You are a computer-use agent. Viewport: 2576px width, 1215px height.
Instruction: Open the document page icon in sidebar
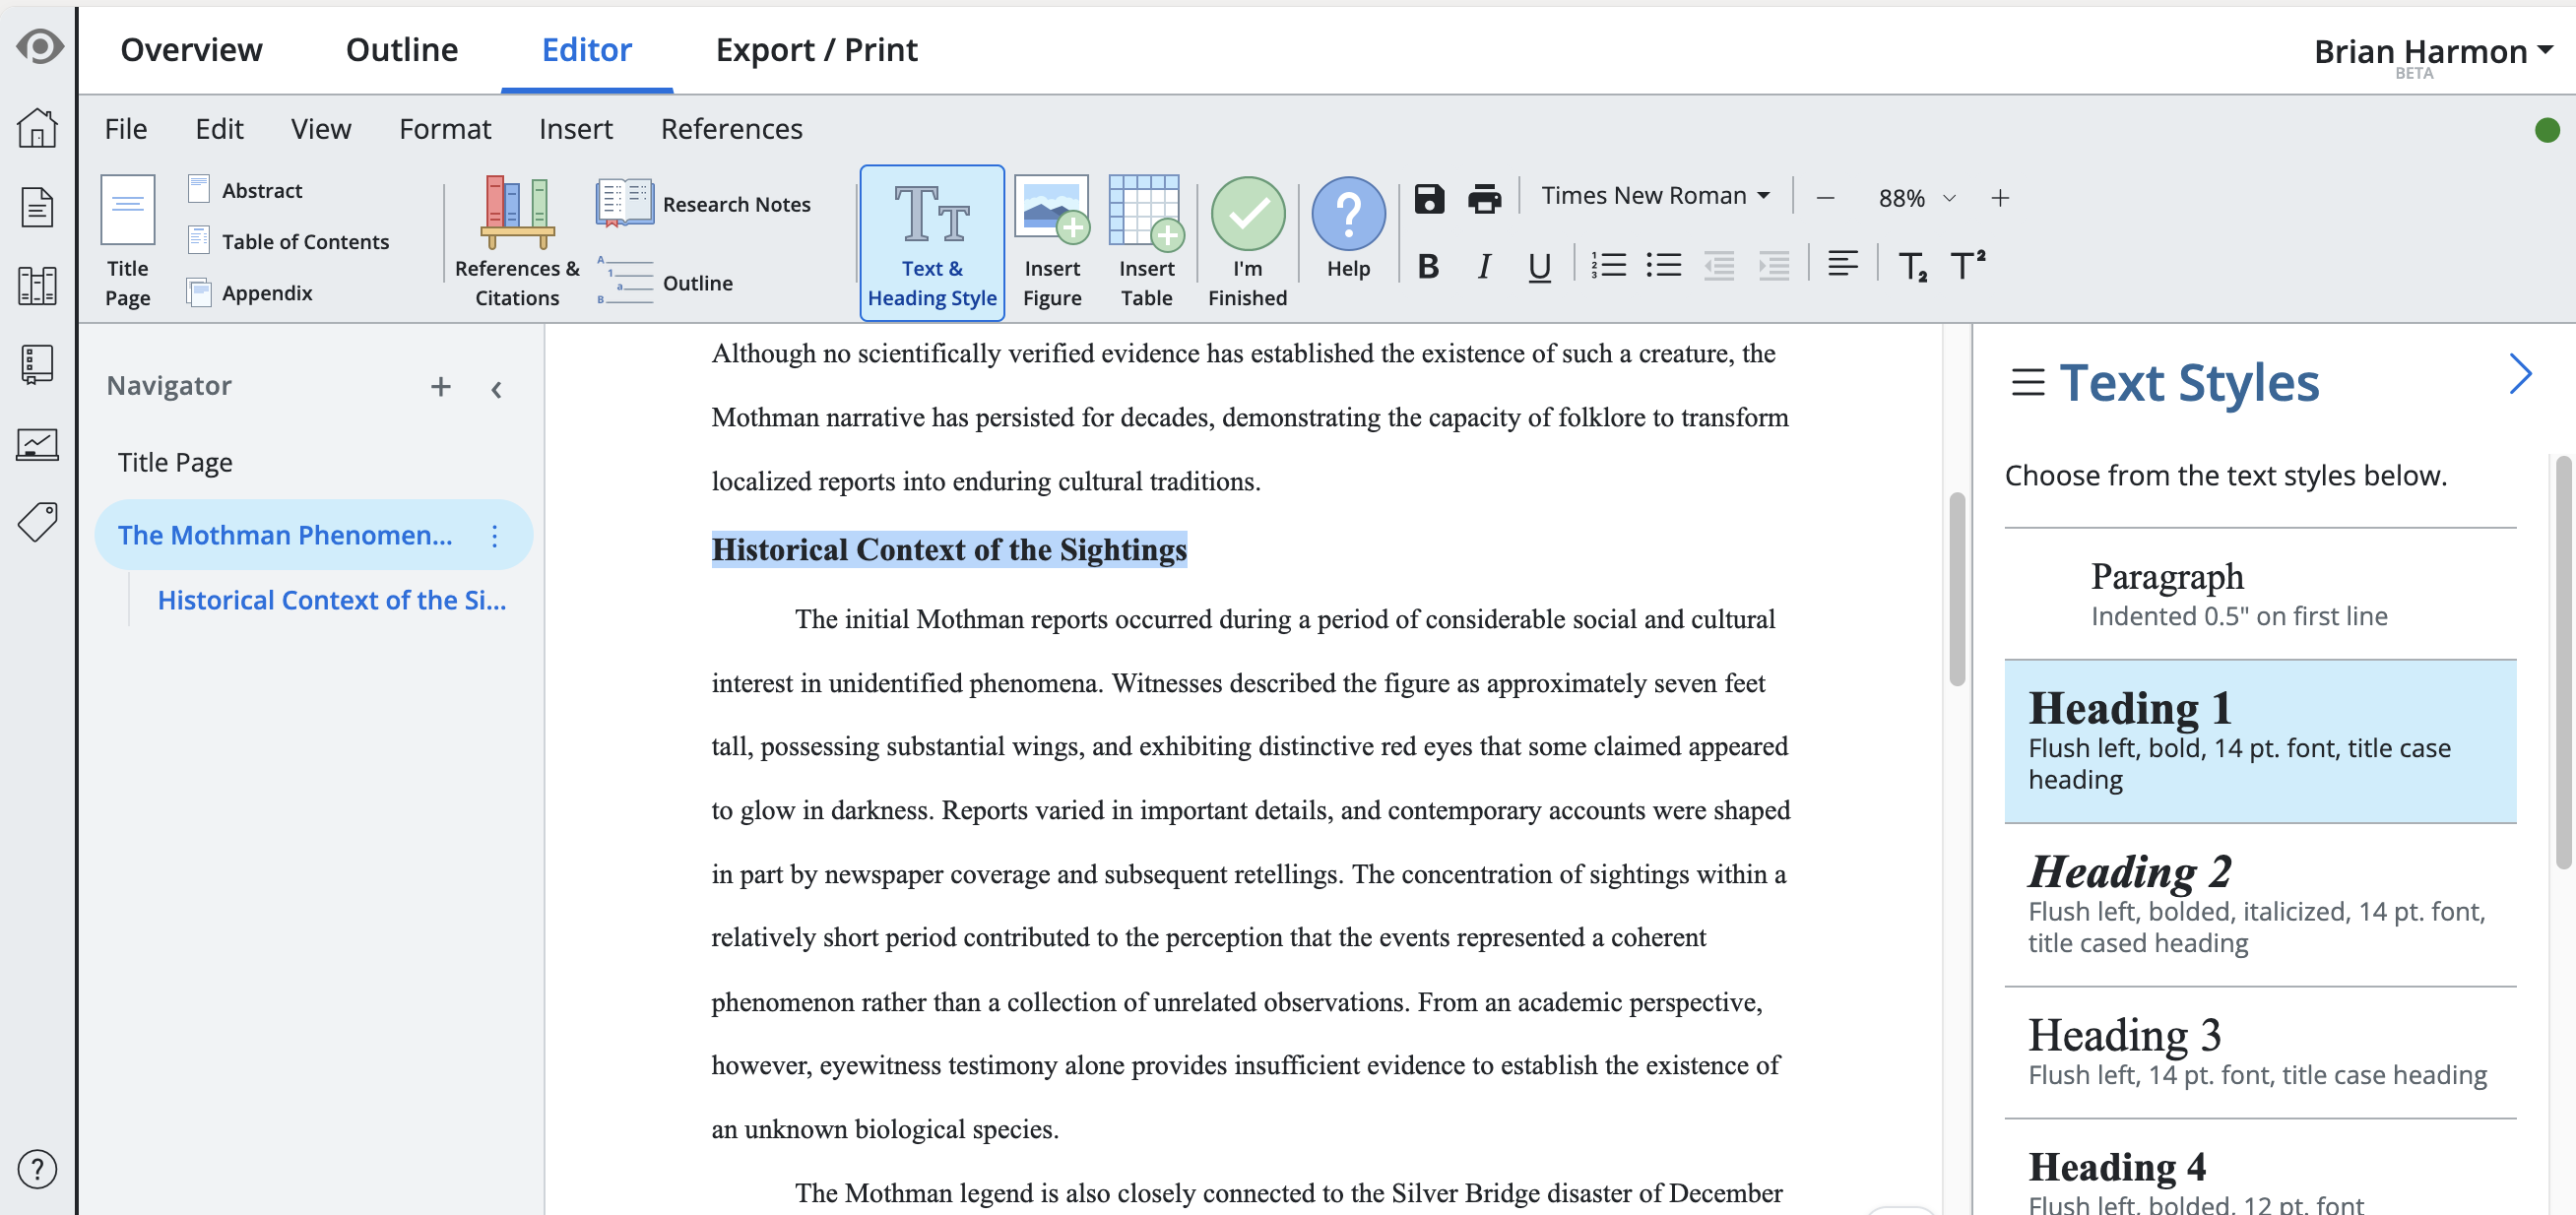pos(37,207)
